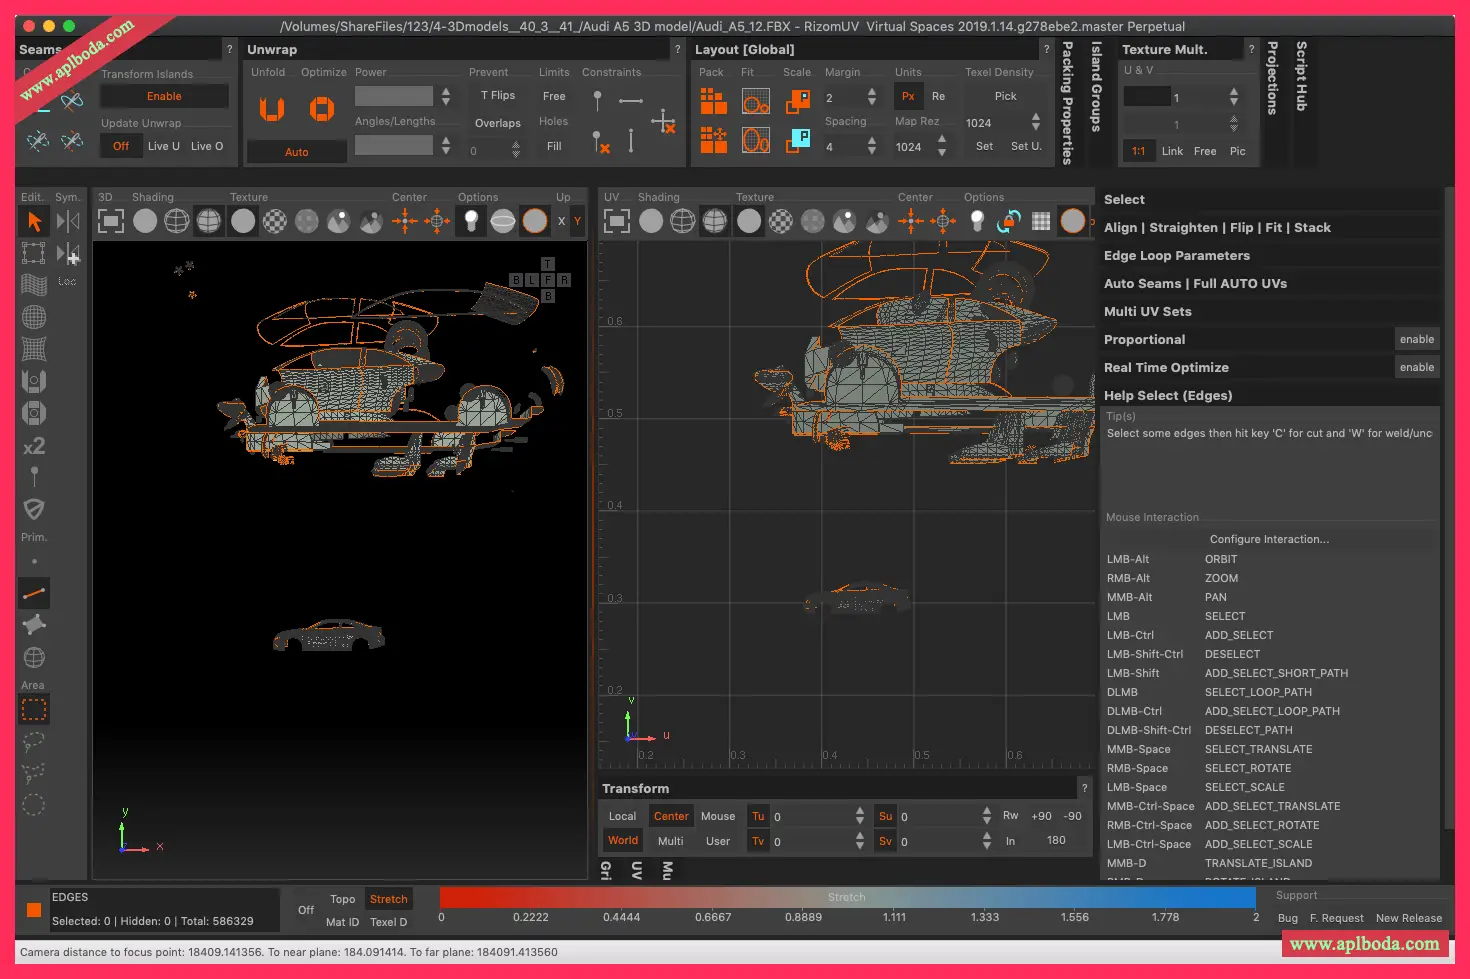Click the light bulb icon in 3D view options
Screen dimensions: 1470x979
click(471, 221)
